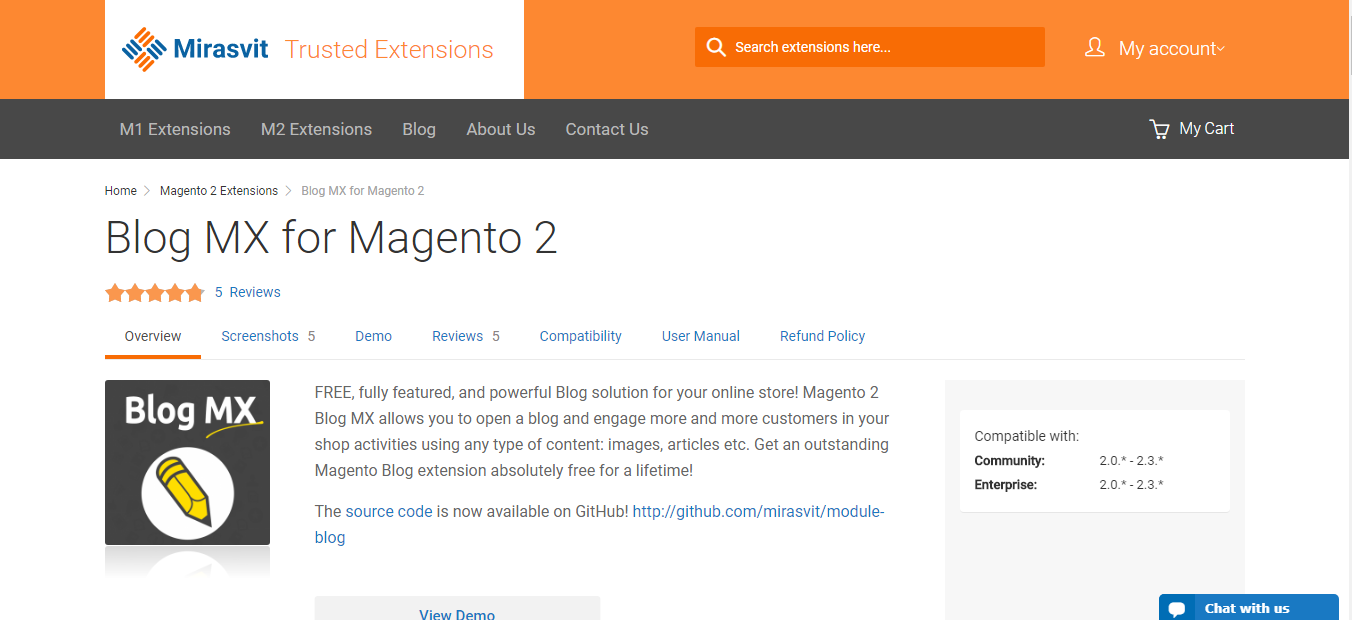Switch to the Demo tab
This screenshot has height=620, width=1352.
(x=373, y=336)
